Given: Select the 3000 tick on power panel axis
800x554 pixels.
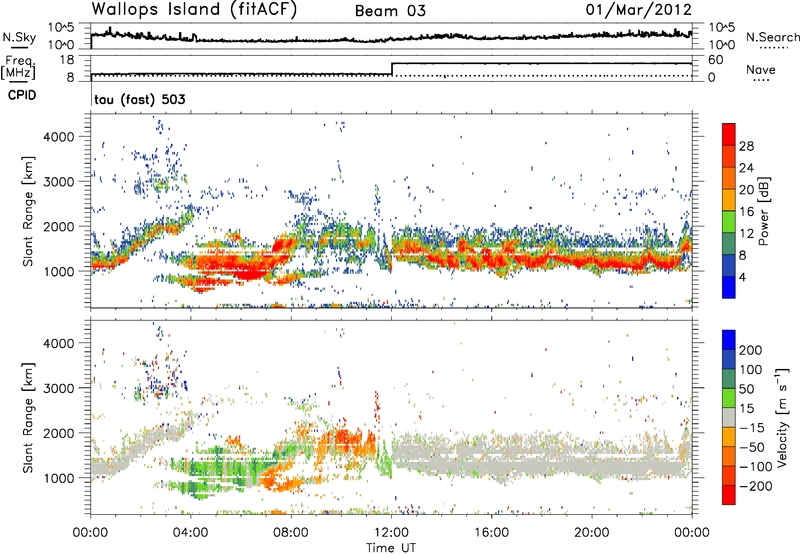Looking at the screenshot, I should point(58,182).
